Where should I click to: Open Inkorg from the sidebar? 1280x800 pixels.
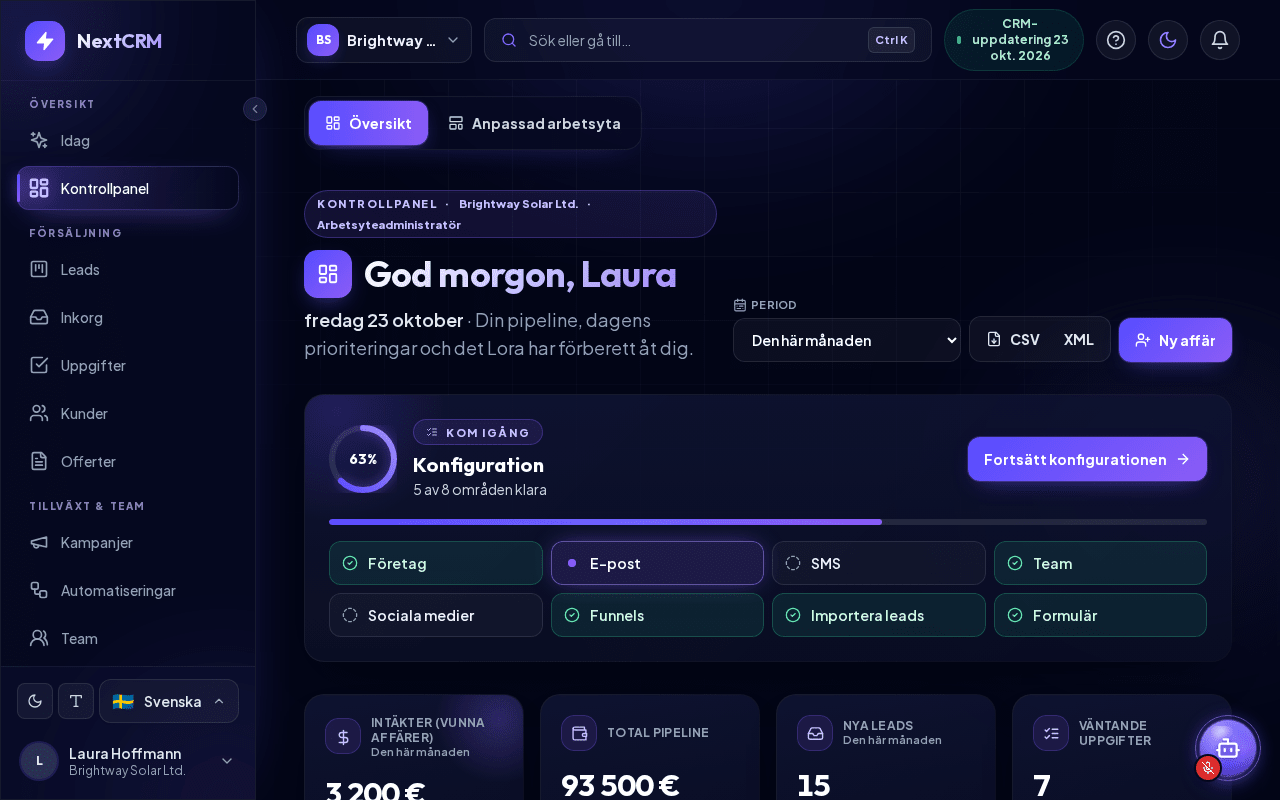[x=128, y=317]
